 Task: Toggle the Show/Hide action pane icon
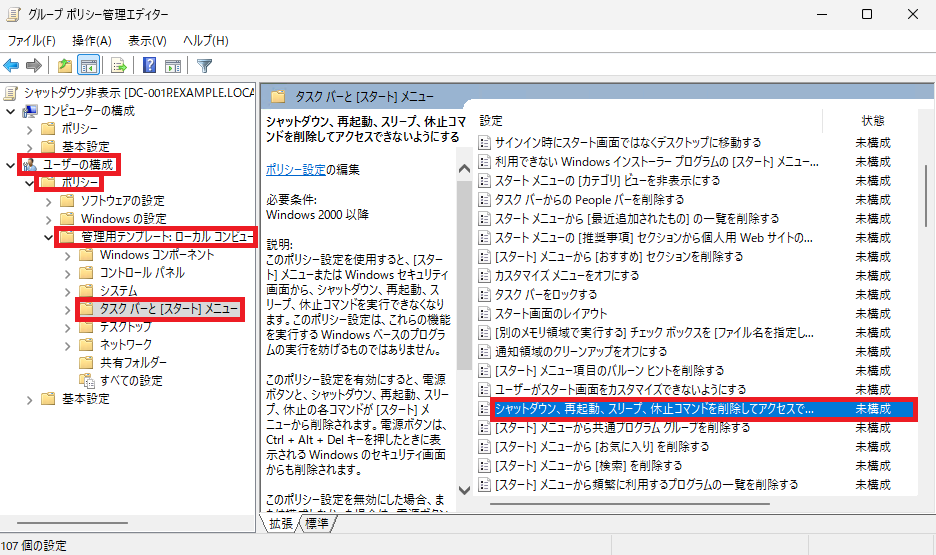tap(173, 66)
